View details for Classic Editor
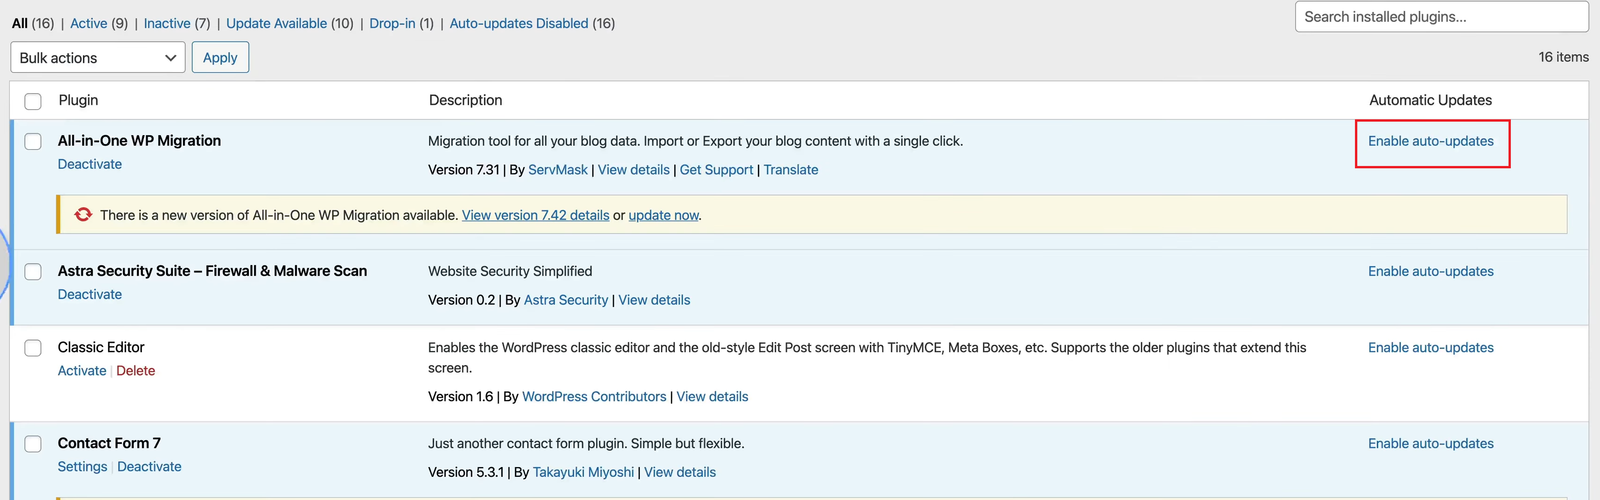This screenshot has width=1600, height=500. (712, 397)
